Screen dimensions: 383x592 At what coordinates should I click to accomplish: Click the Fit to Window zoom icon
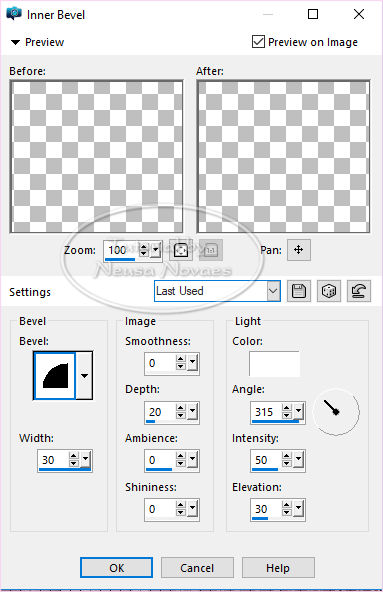tap(181, 250)
